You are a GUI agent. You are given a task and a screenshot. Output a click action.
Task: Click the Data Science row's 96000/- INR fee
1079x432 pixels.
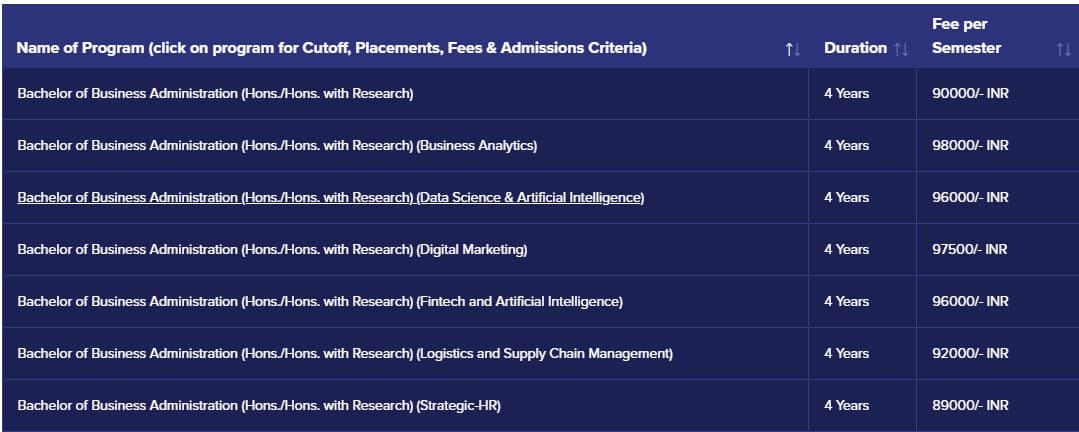(x=969, y=198)
